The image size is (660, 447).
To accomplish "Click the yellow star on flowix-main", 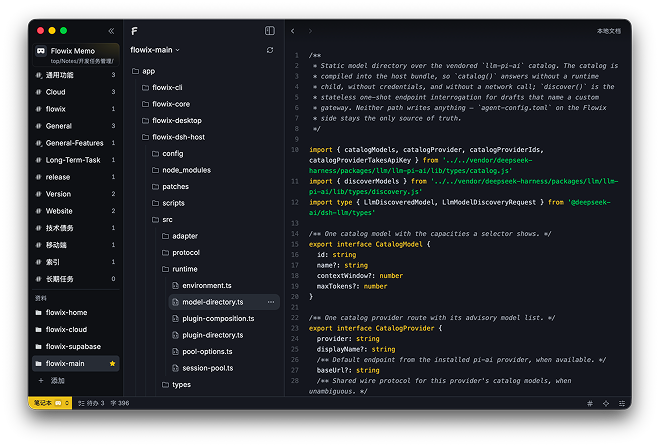I will point(112,364).
